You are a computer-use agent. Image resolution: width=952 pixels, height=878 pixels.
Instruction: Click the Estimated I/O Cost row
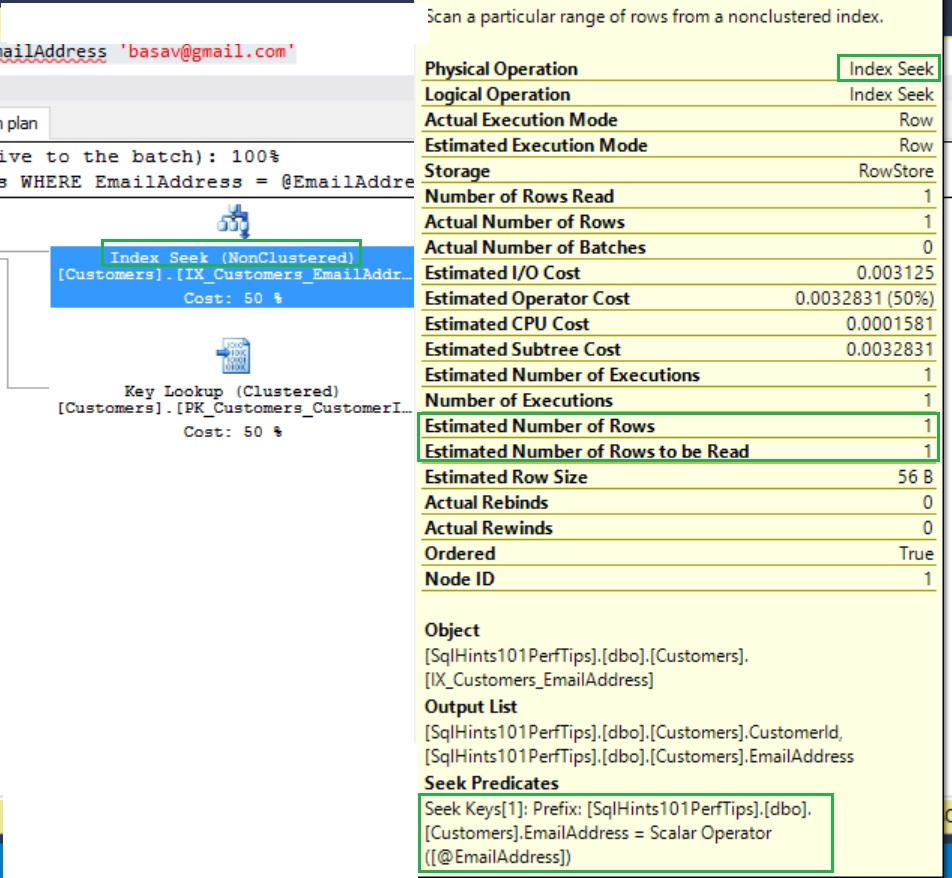679,273
